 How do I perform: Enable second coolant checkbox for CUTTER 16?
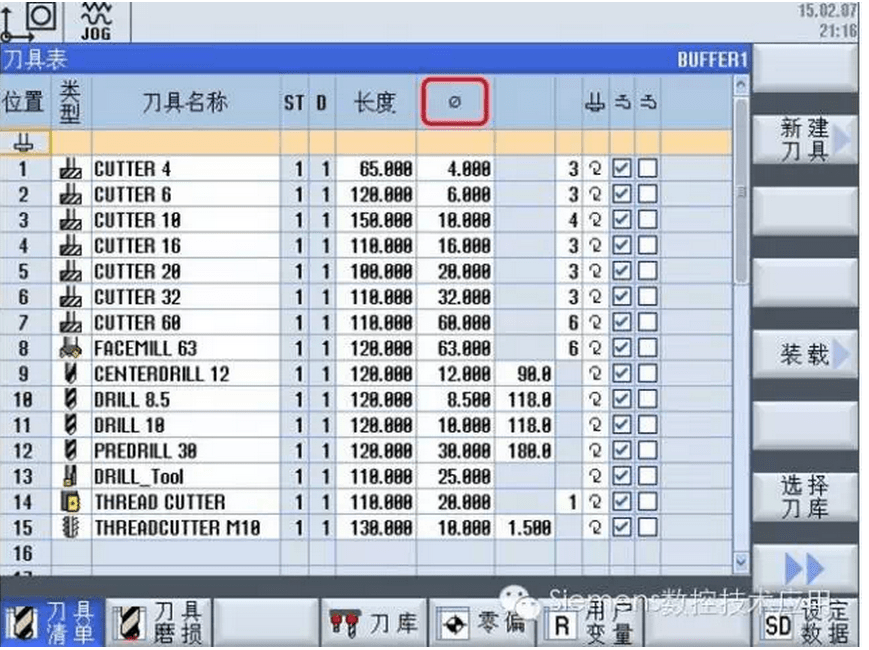click(647, 246)
